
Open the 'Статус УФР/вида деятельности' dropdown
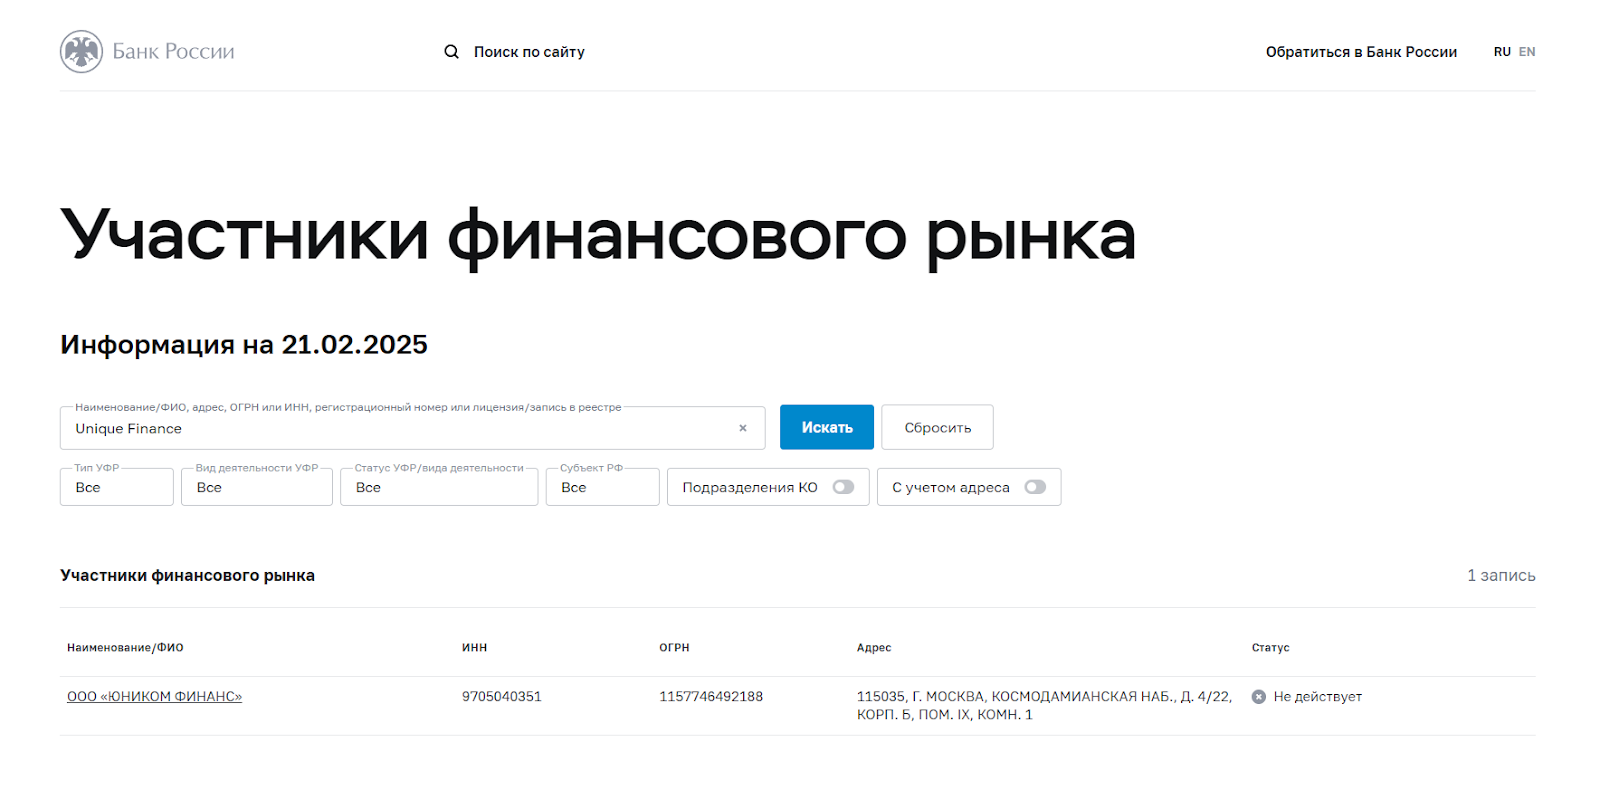(439, 487)
